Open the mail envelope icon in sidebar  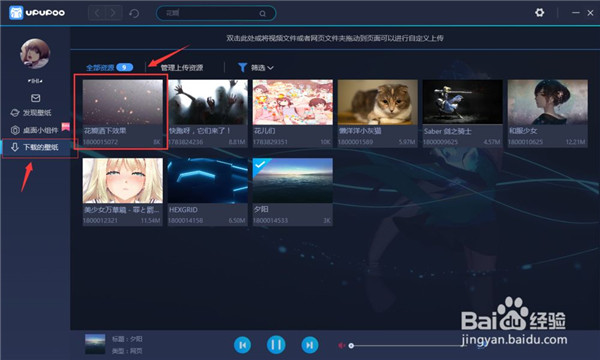(x=36, y=98)
